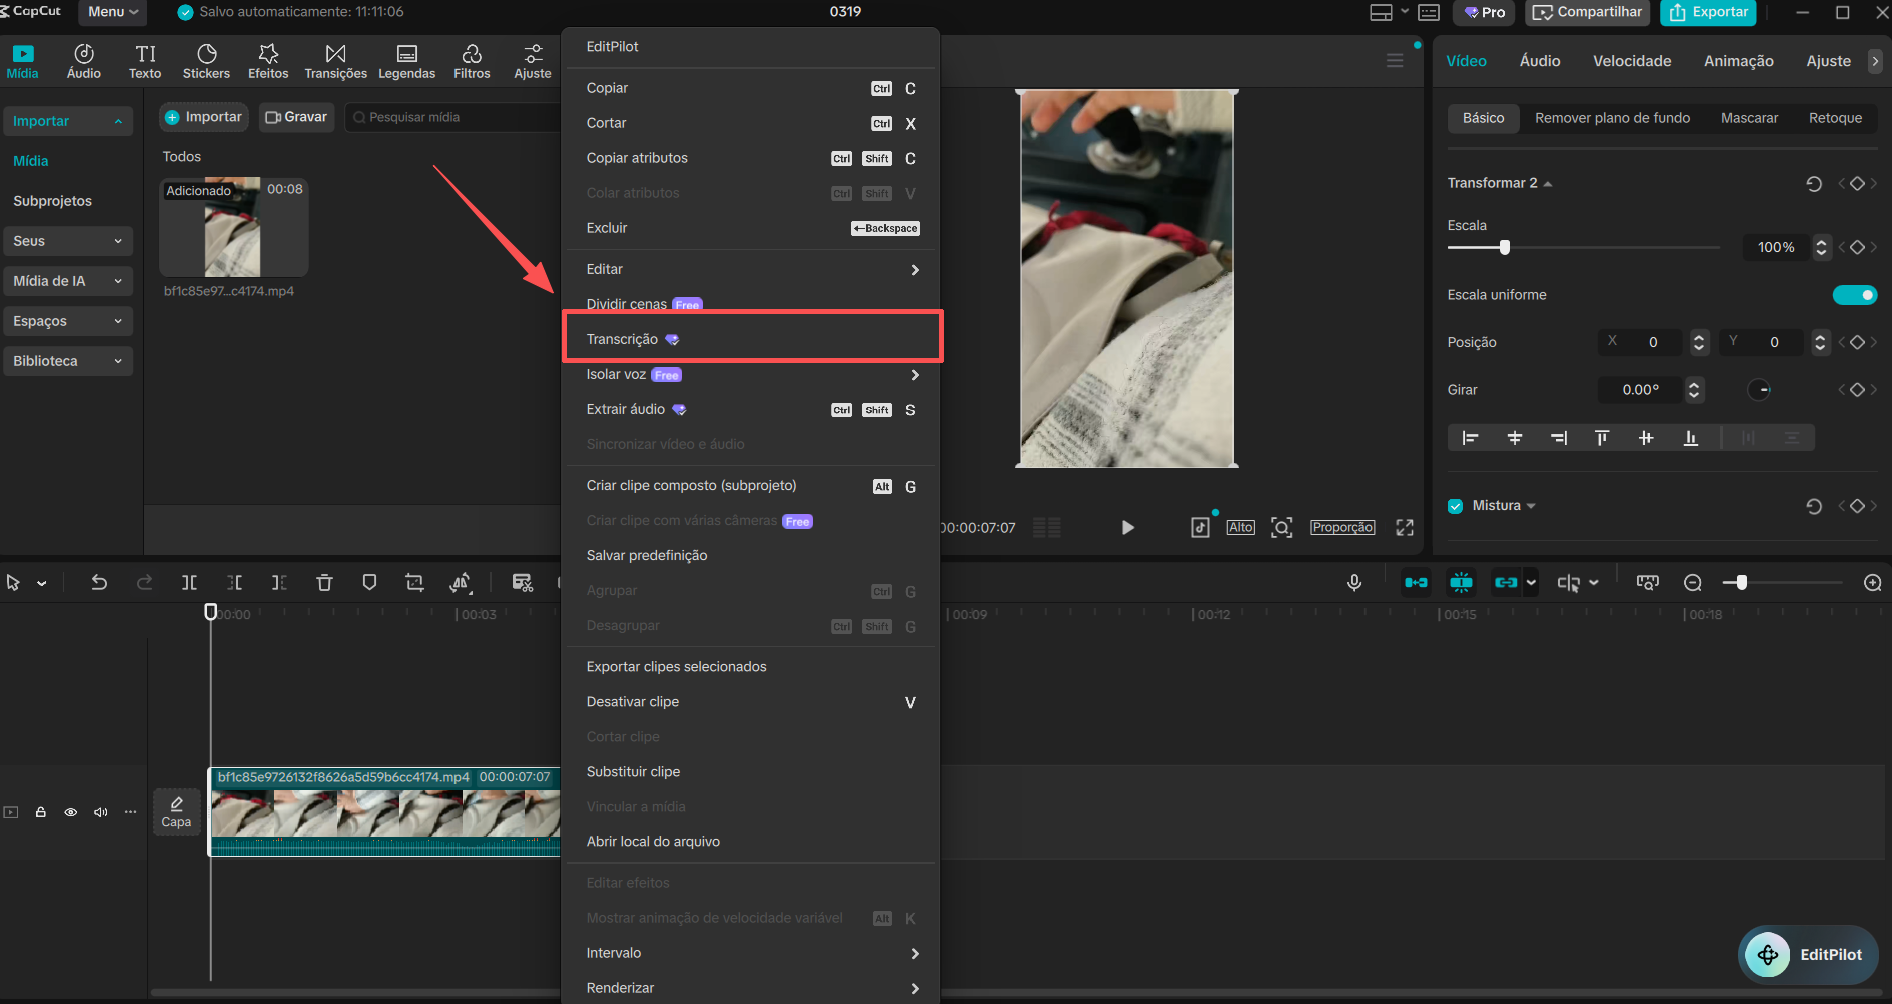The width and height of the screenshot is (1892, 1004).
Task: Hide the video track with eye icon
Action: point(71,812)
